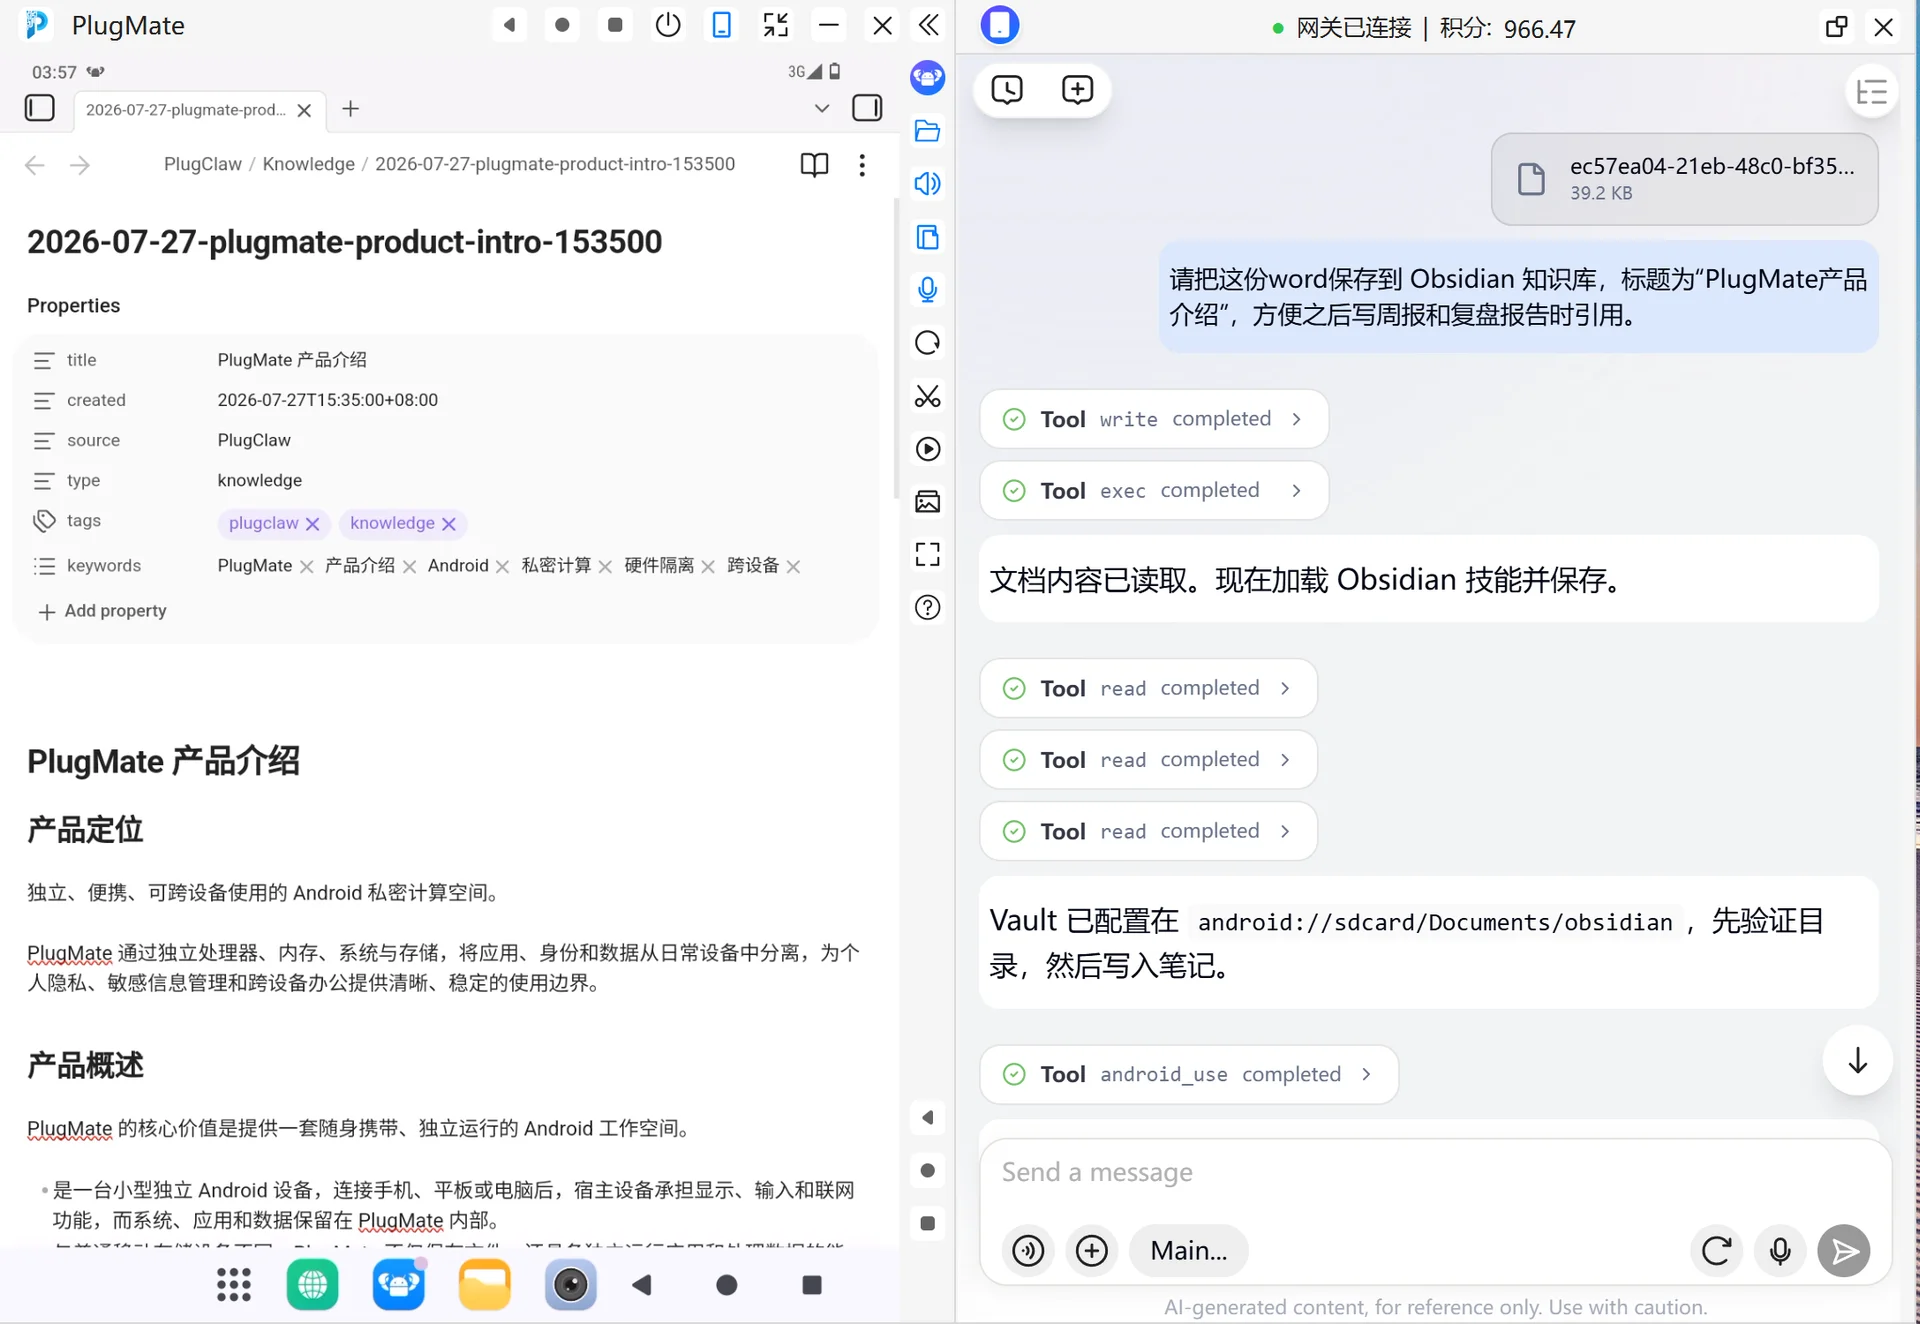Click the clipboard copy icon in side toolbar
Screen dimensions: 1920x1324
pyautogui.click(x=928, y=237)
